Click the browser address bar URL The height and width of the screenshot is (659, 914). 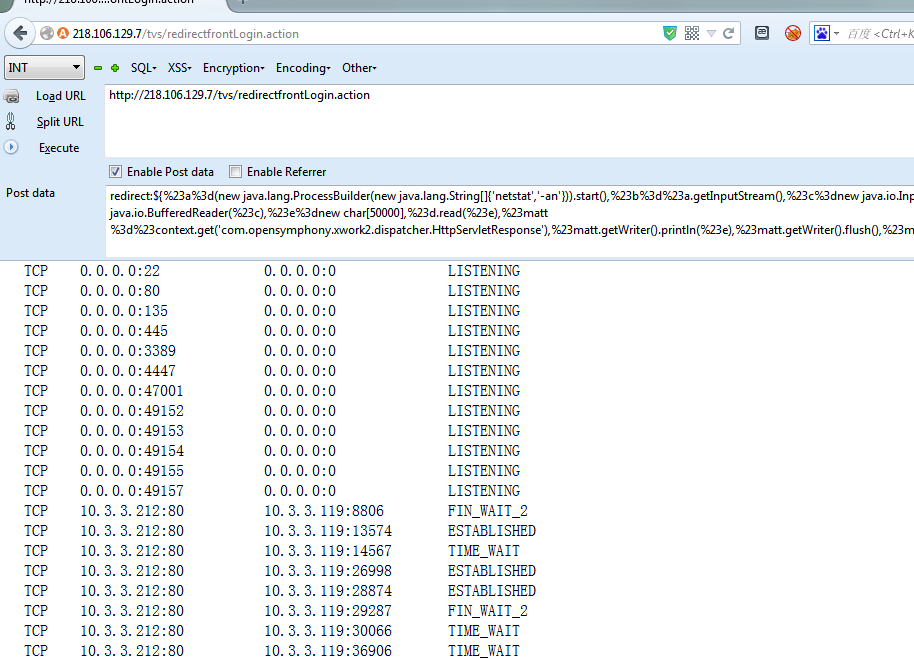[185, 34]
